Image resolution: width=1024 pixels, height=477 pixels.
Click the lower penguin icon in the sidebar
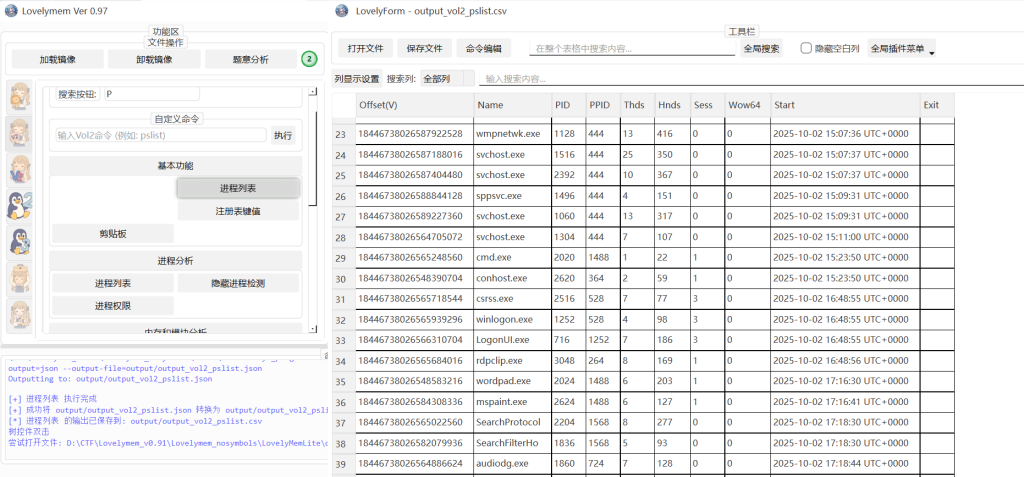(20, 242)
